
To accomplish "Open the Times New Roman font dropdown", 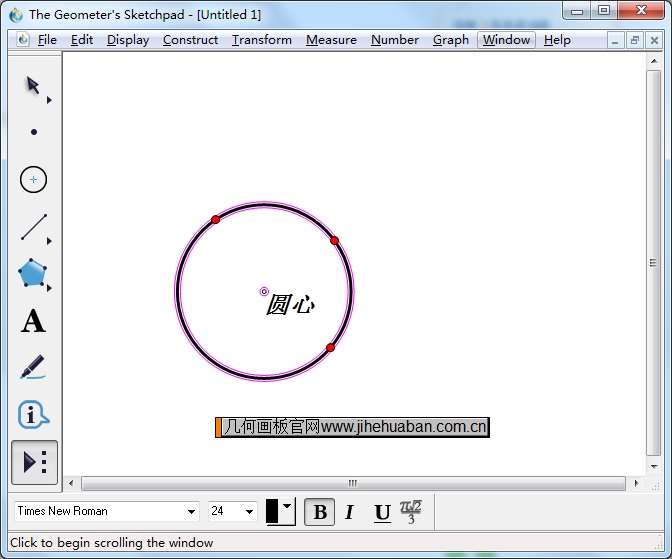I will pos(192,511).
